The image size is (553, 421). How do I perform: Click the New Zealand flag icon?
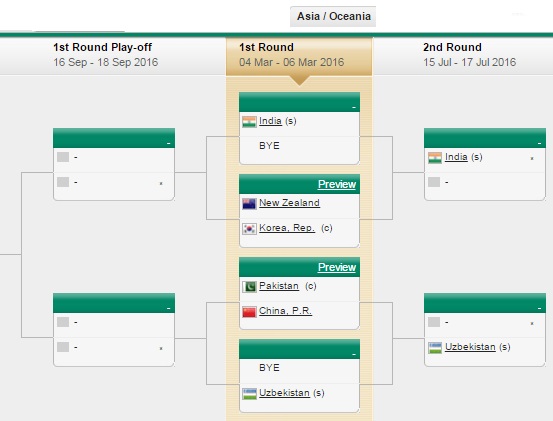(x=249, y=204)
